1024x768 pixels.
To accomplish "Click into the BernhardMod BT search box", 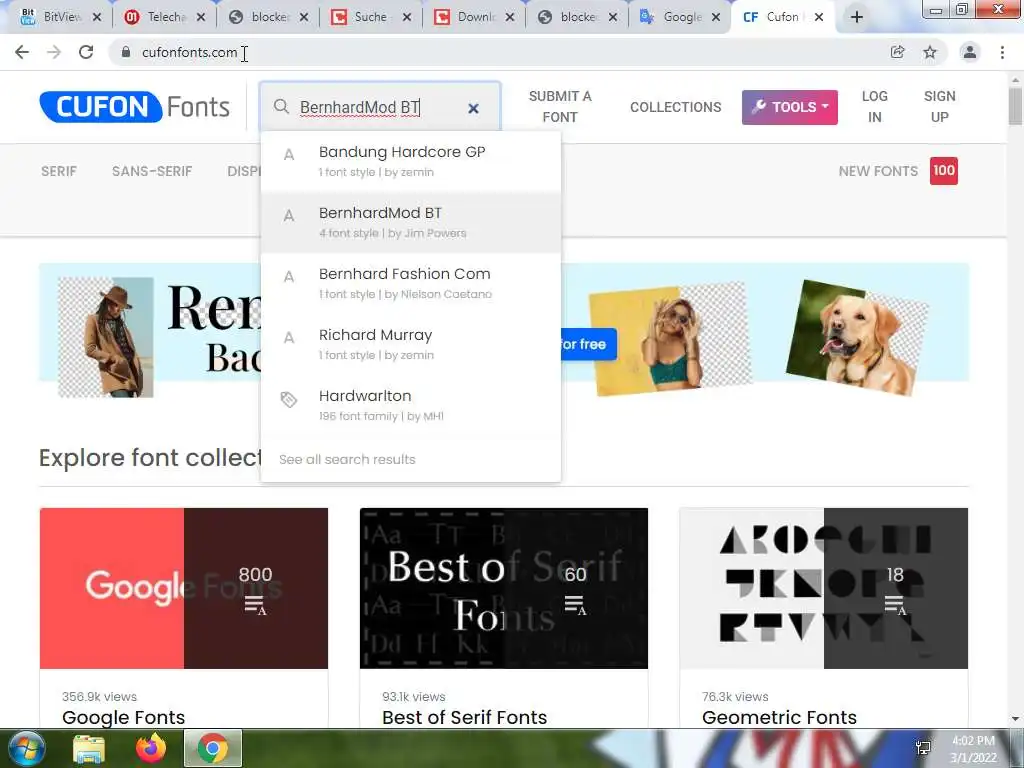I will click(379, 107).
